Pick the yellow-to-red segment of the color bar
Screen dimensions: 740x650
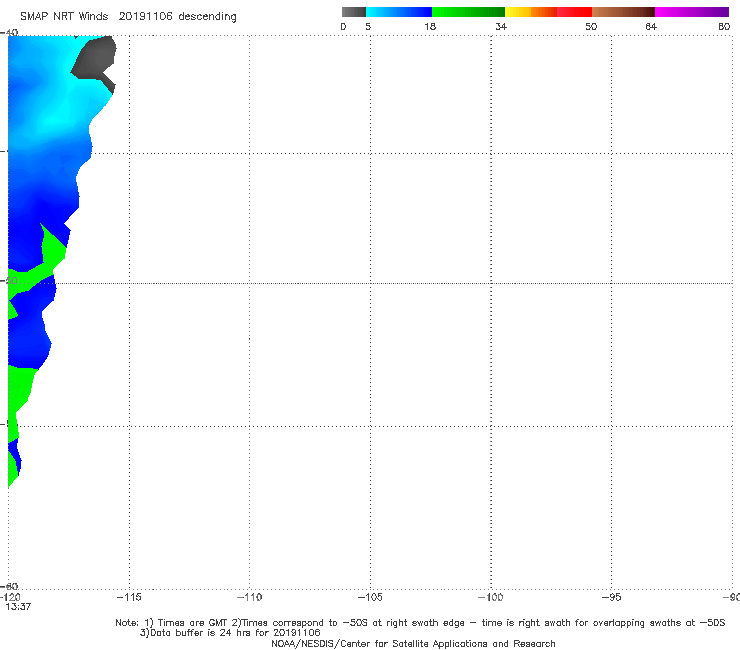click(548, 12)
